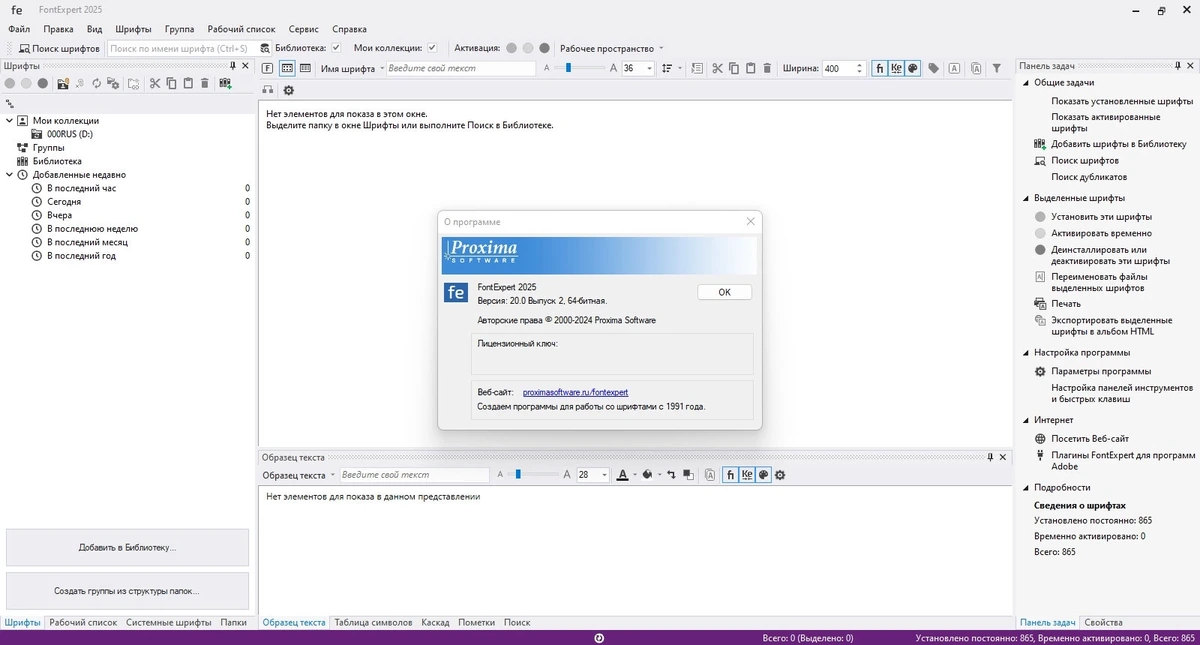Viewport: 1200px width, 645px height.
Task: Click the Поиск шрифтов binoculars task icon
Action: tap(1040, 160)
